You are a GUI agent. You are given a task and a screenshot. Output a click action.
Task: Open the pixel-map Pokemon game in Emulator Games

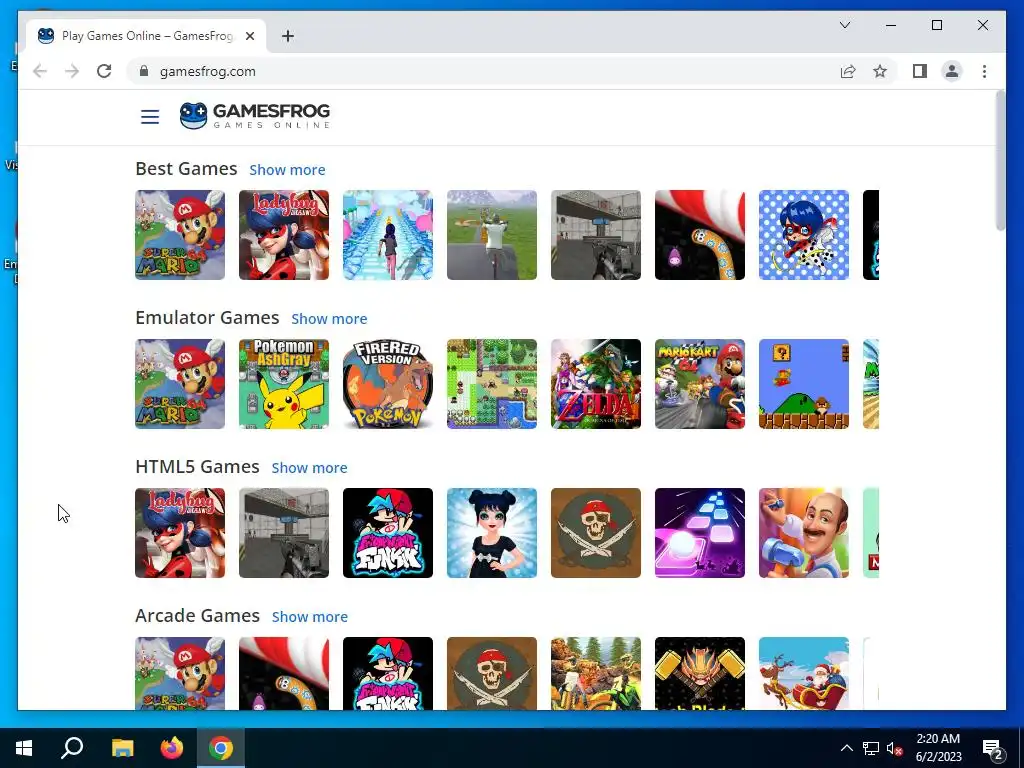click(492, 384)
